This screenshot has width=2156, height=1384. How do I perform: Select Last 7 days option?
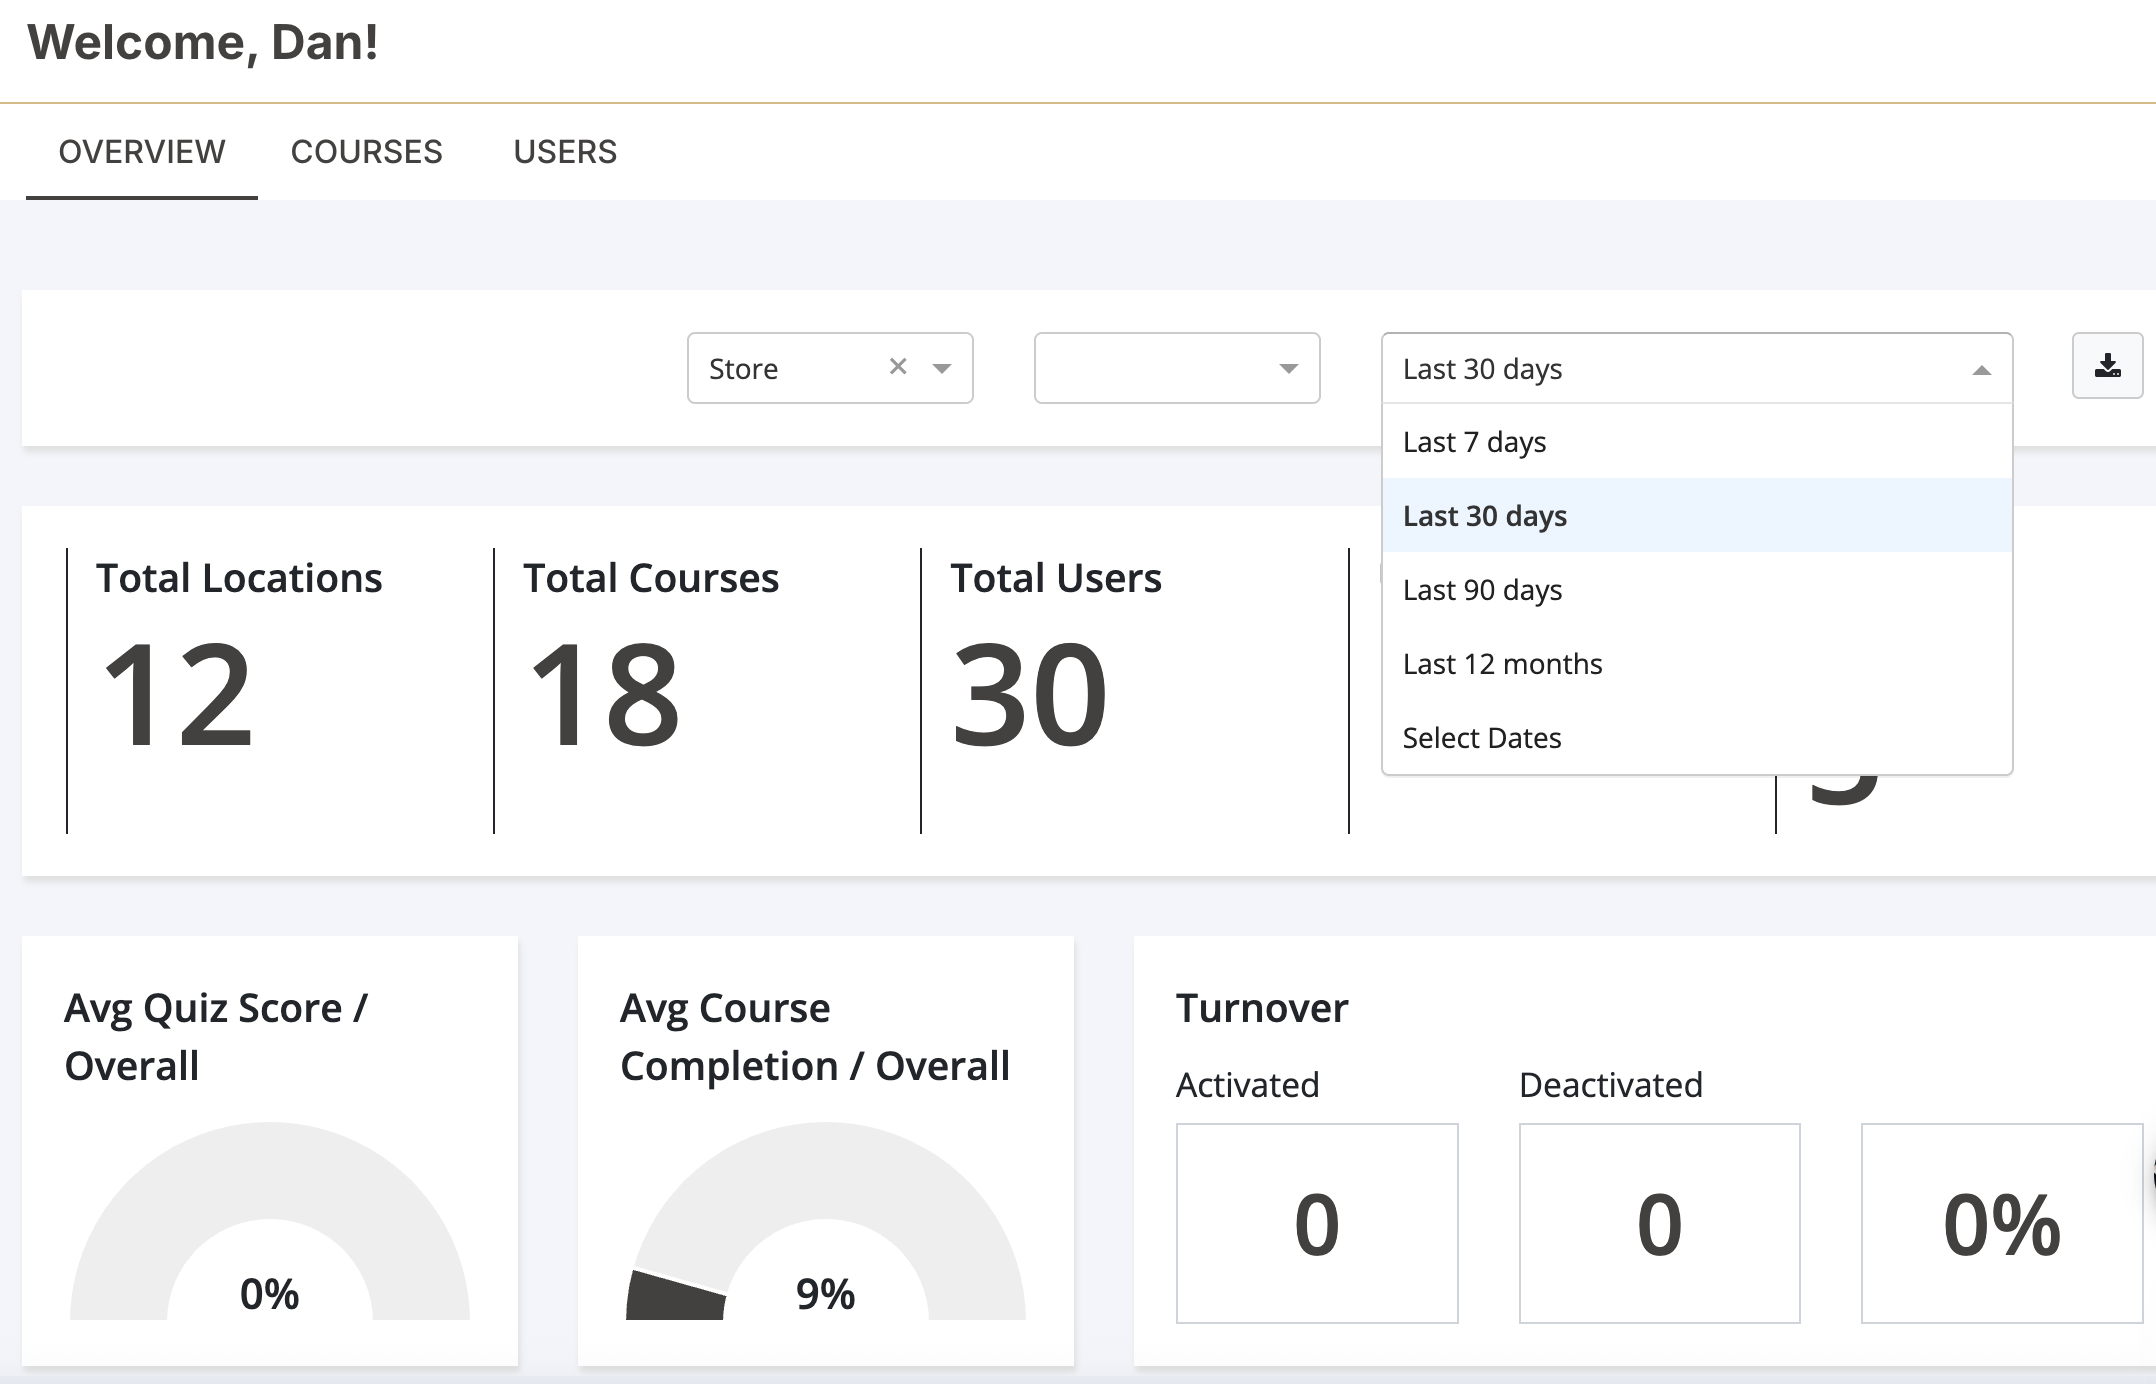click(1697, 441)
